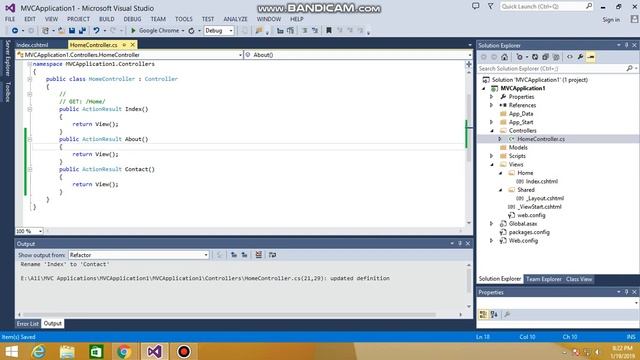Auto-hide pin for Output panel
Viewport: 640px width, 360px height.
[x=460, y=244]
